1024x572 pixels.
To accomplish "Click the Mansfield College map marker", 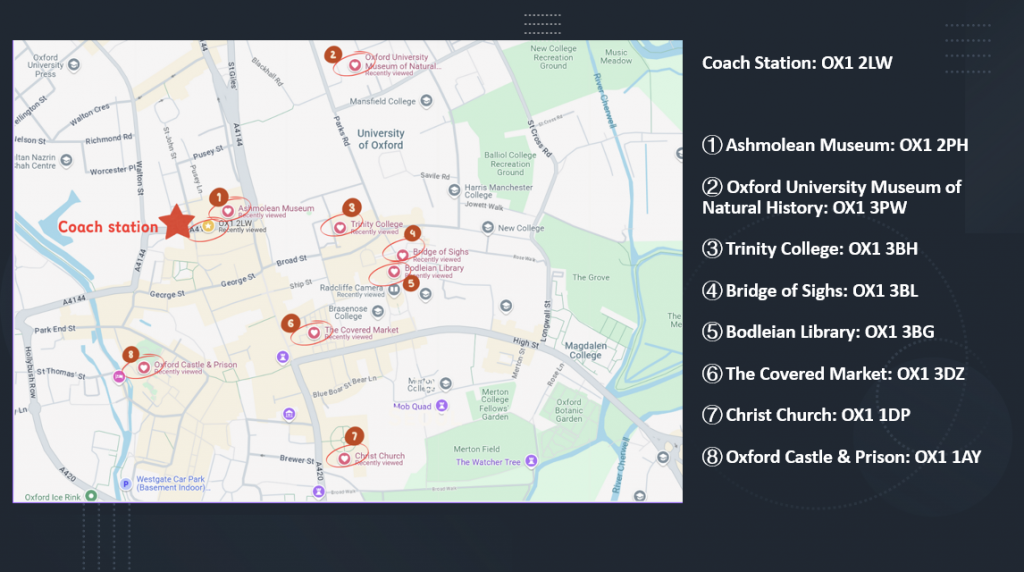I will (427, 100).
